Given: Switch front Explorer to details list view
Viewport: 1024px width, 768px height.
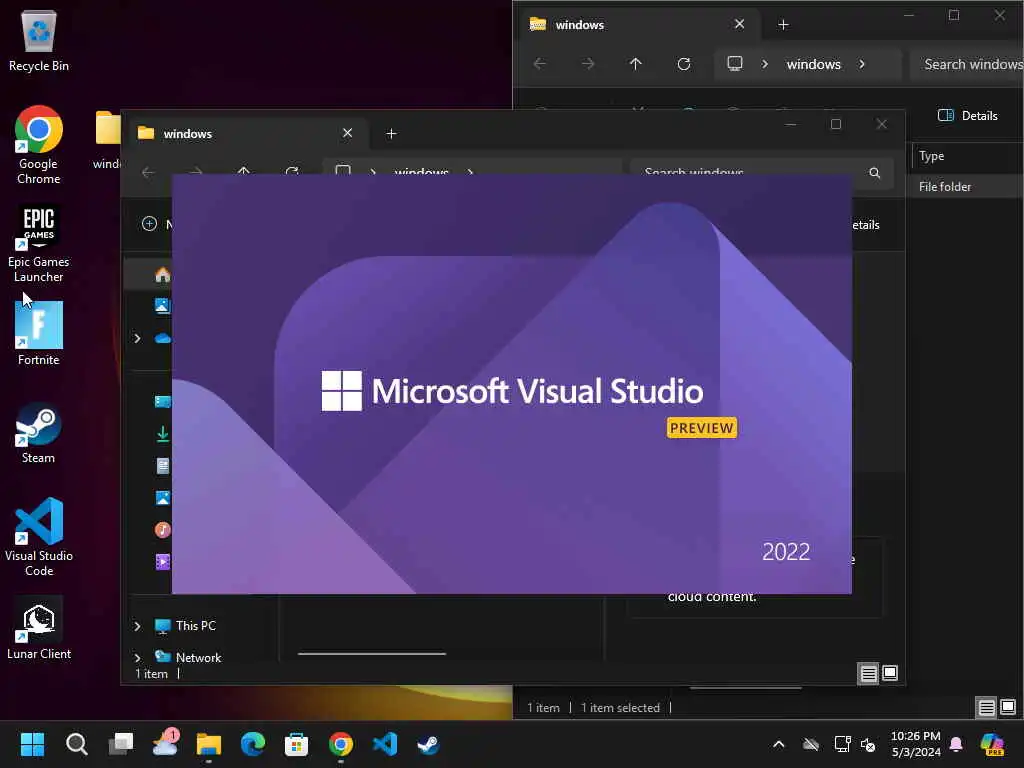Looking at the screenshot, I should [869, 673].
